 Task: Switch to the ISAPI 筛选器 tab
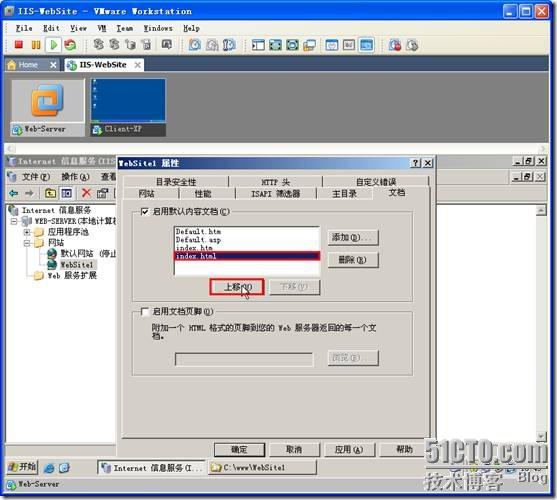276,194
